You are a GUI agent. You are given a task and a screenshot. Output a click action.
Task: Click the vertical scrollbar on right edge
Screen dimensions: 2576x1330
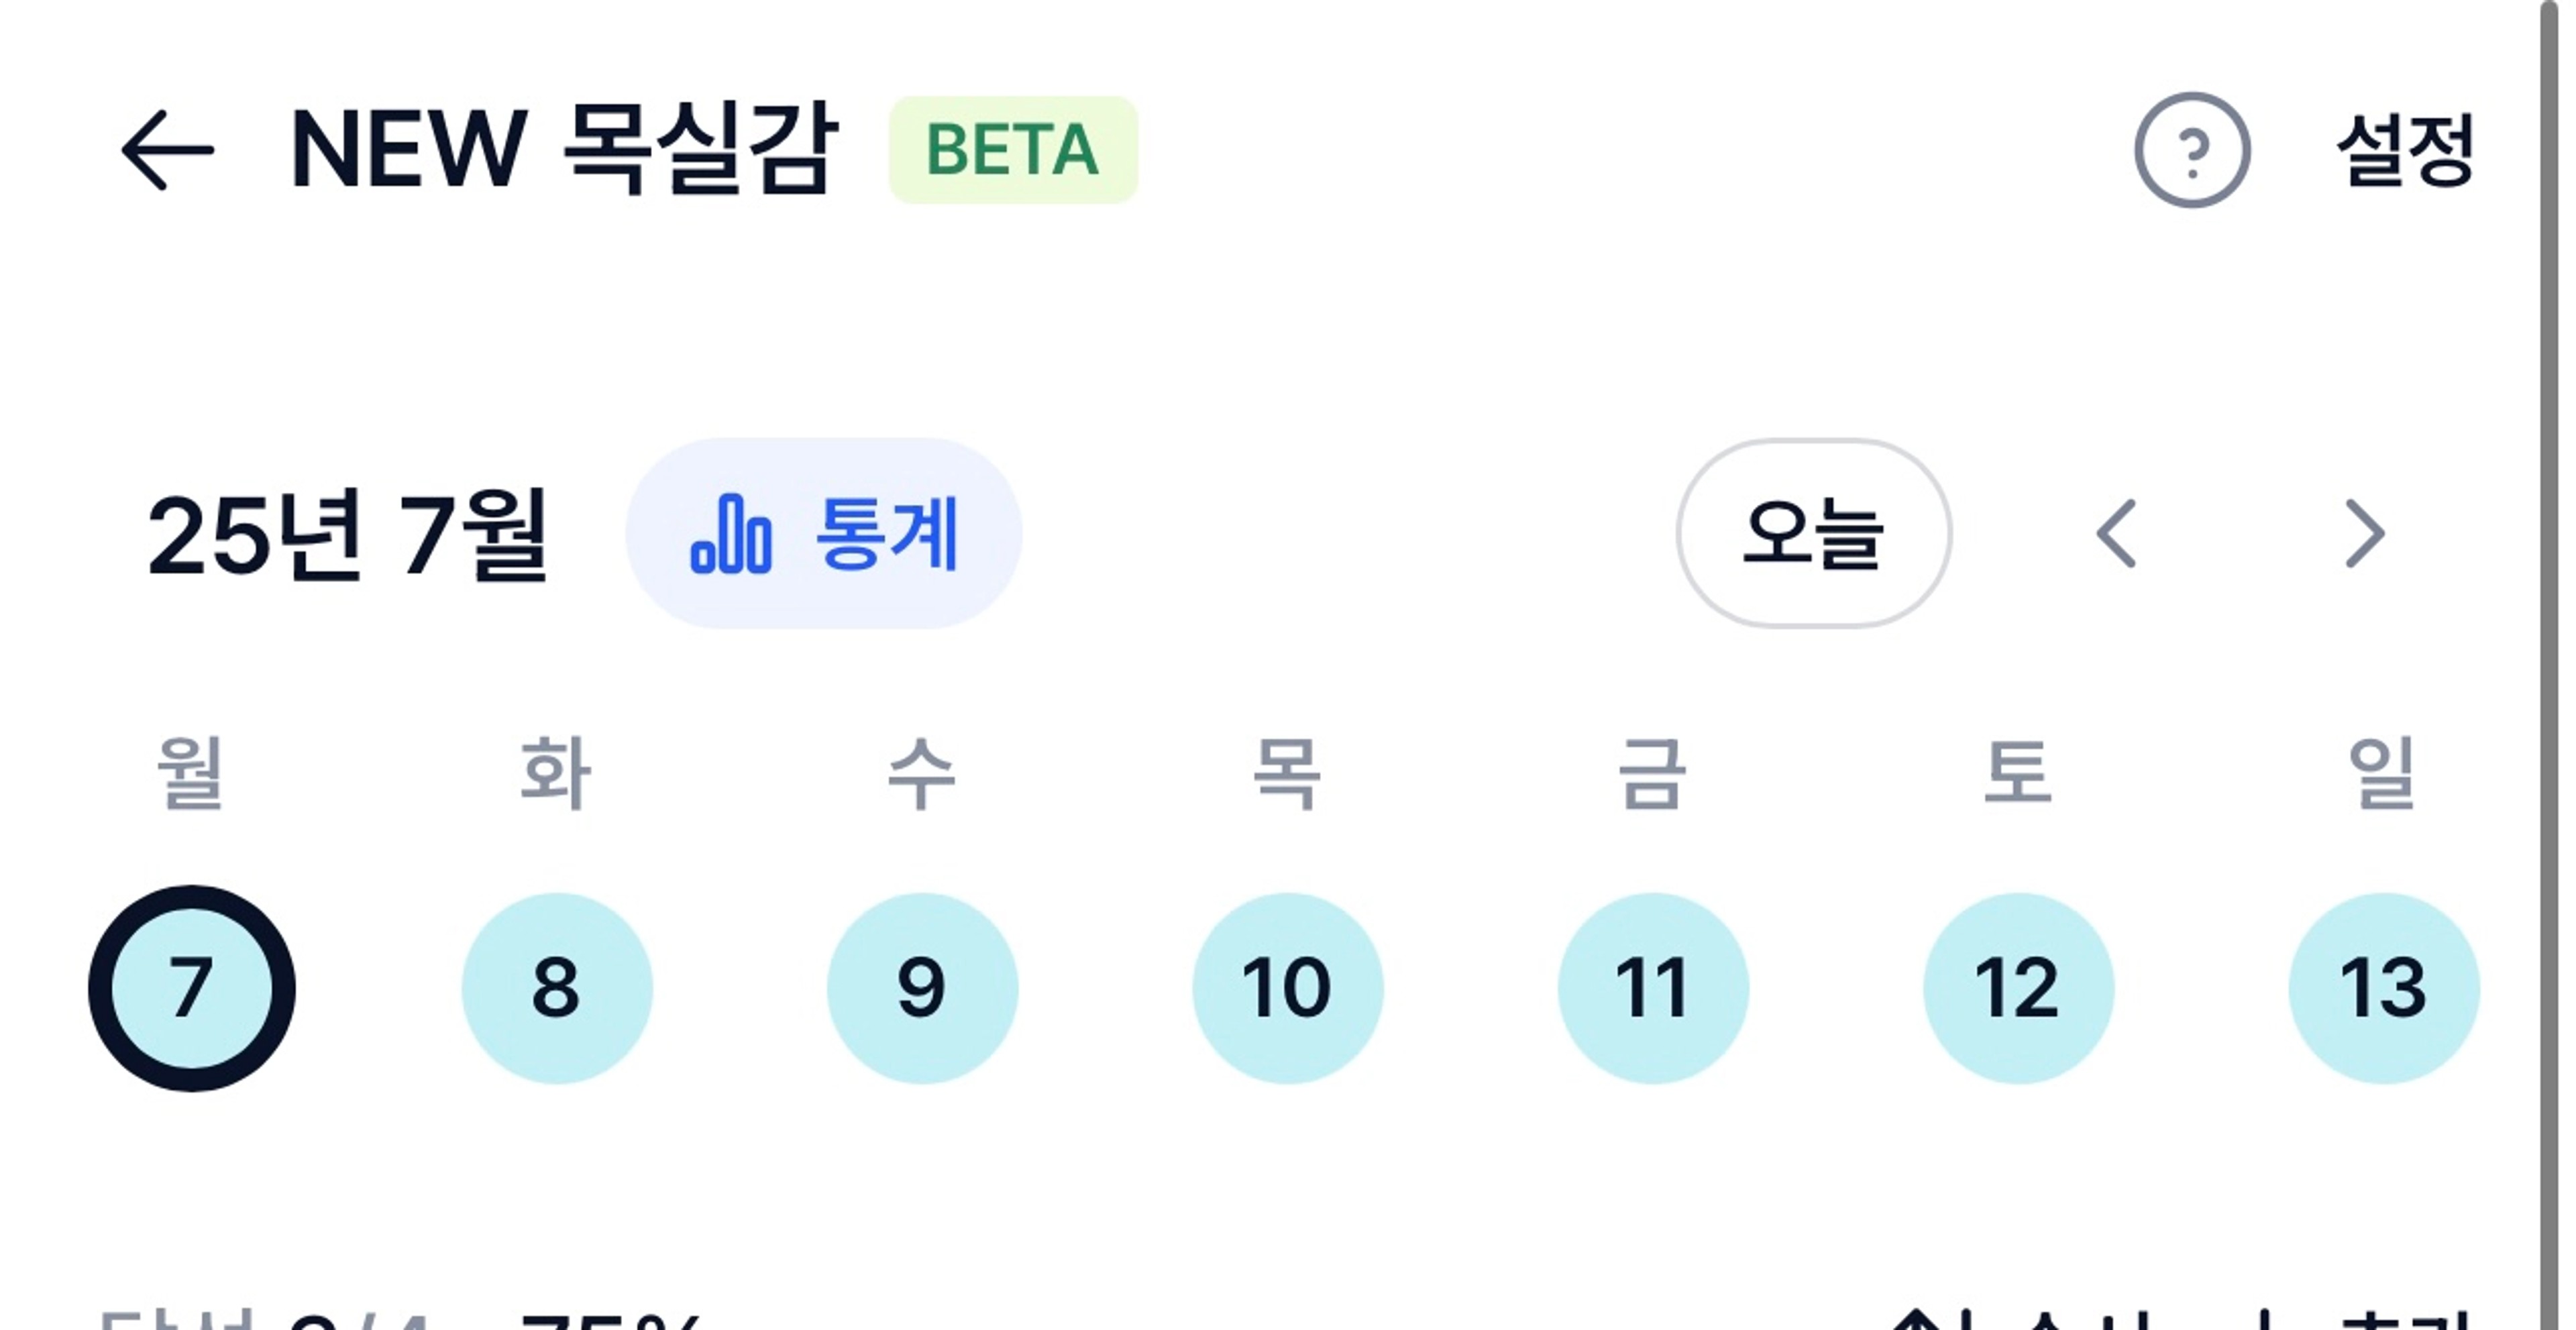pyautogui.click(x=2549, y=665)
